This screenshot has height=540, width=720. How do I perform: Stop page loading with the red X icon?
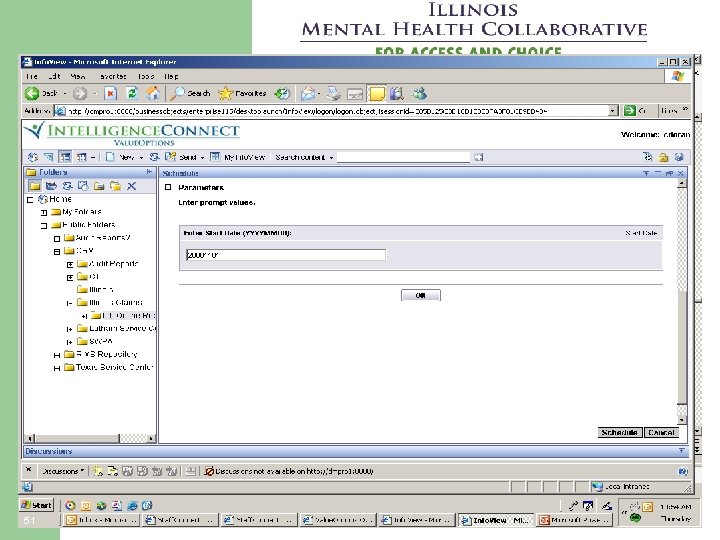[110, 94]
